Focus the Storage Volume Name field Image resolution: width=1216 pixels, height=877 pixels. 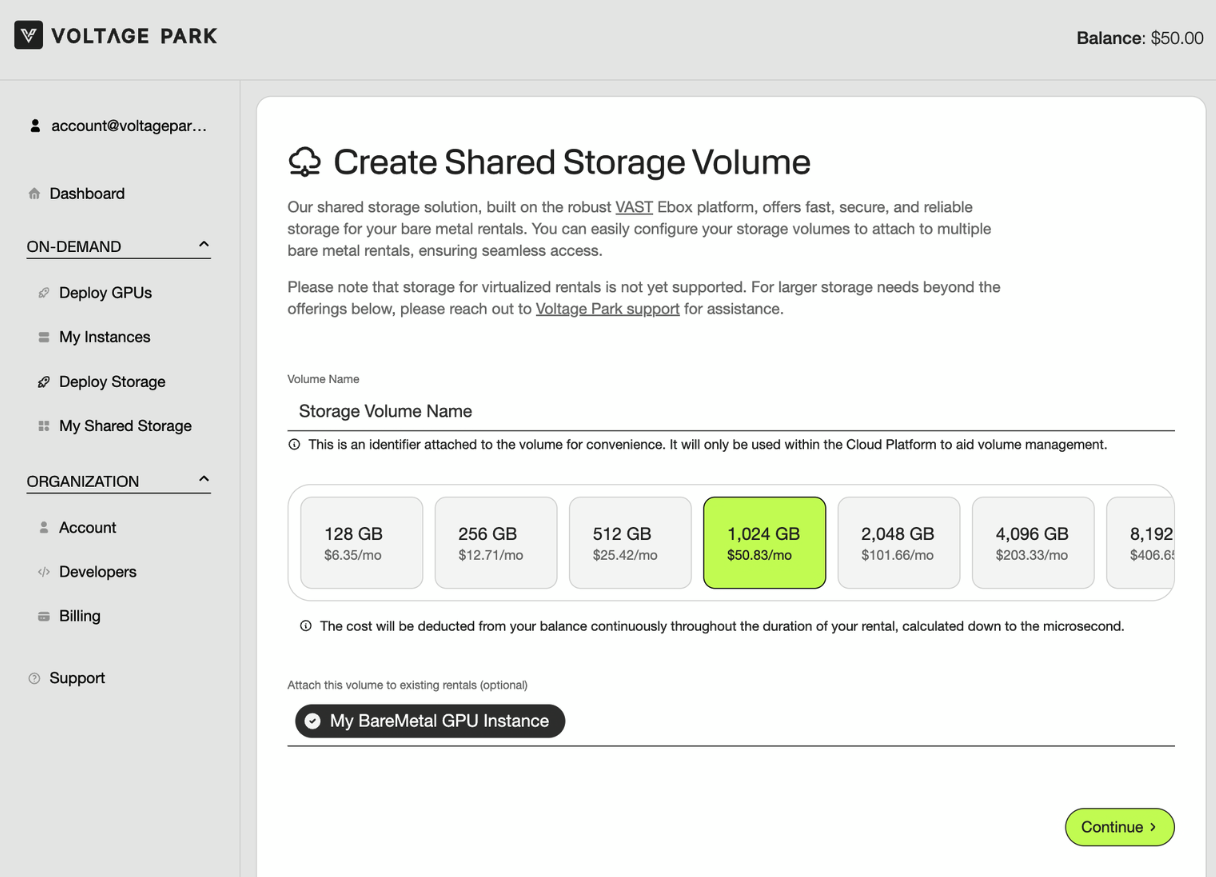(x=730, y=411)
